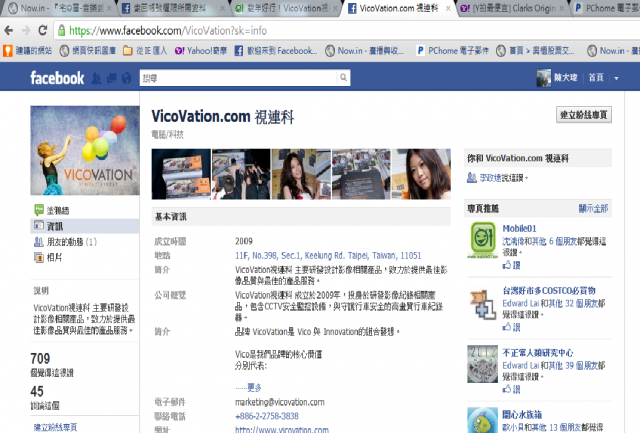Viewport: 640px width, 433px height.
Task: Click the 開心水族箱 fish icon
Action: pyautogui.click(x=482, y=420)
